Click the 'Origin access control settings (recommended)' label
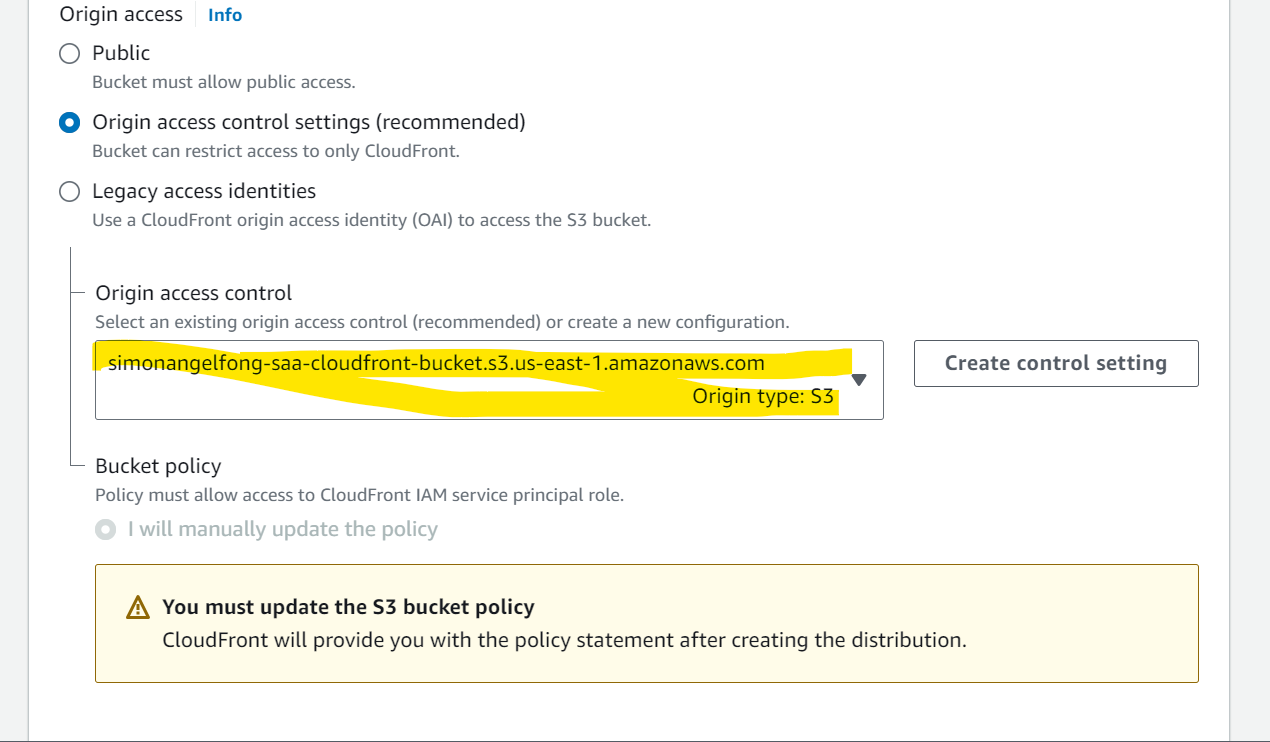Image resolution: width=1270 pixels, height=742 pixels. pyautogui.click(x=309, y=122)
